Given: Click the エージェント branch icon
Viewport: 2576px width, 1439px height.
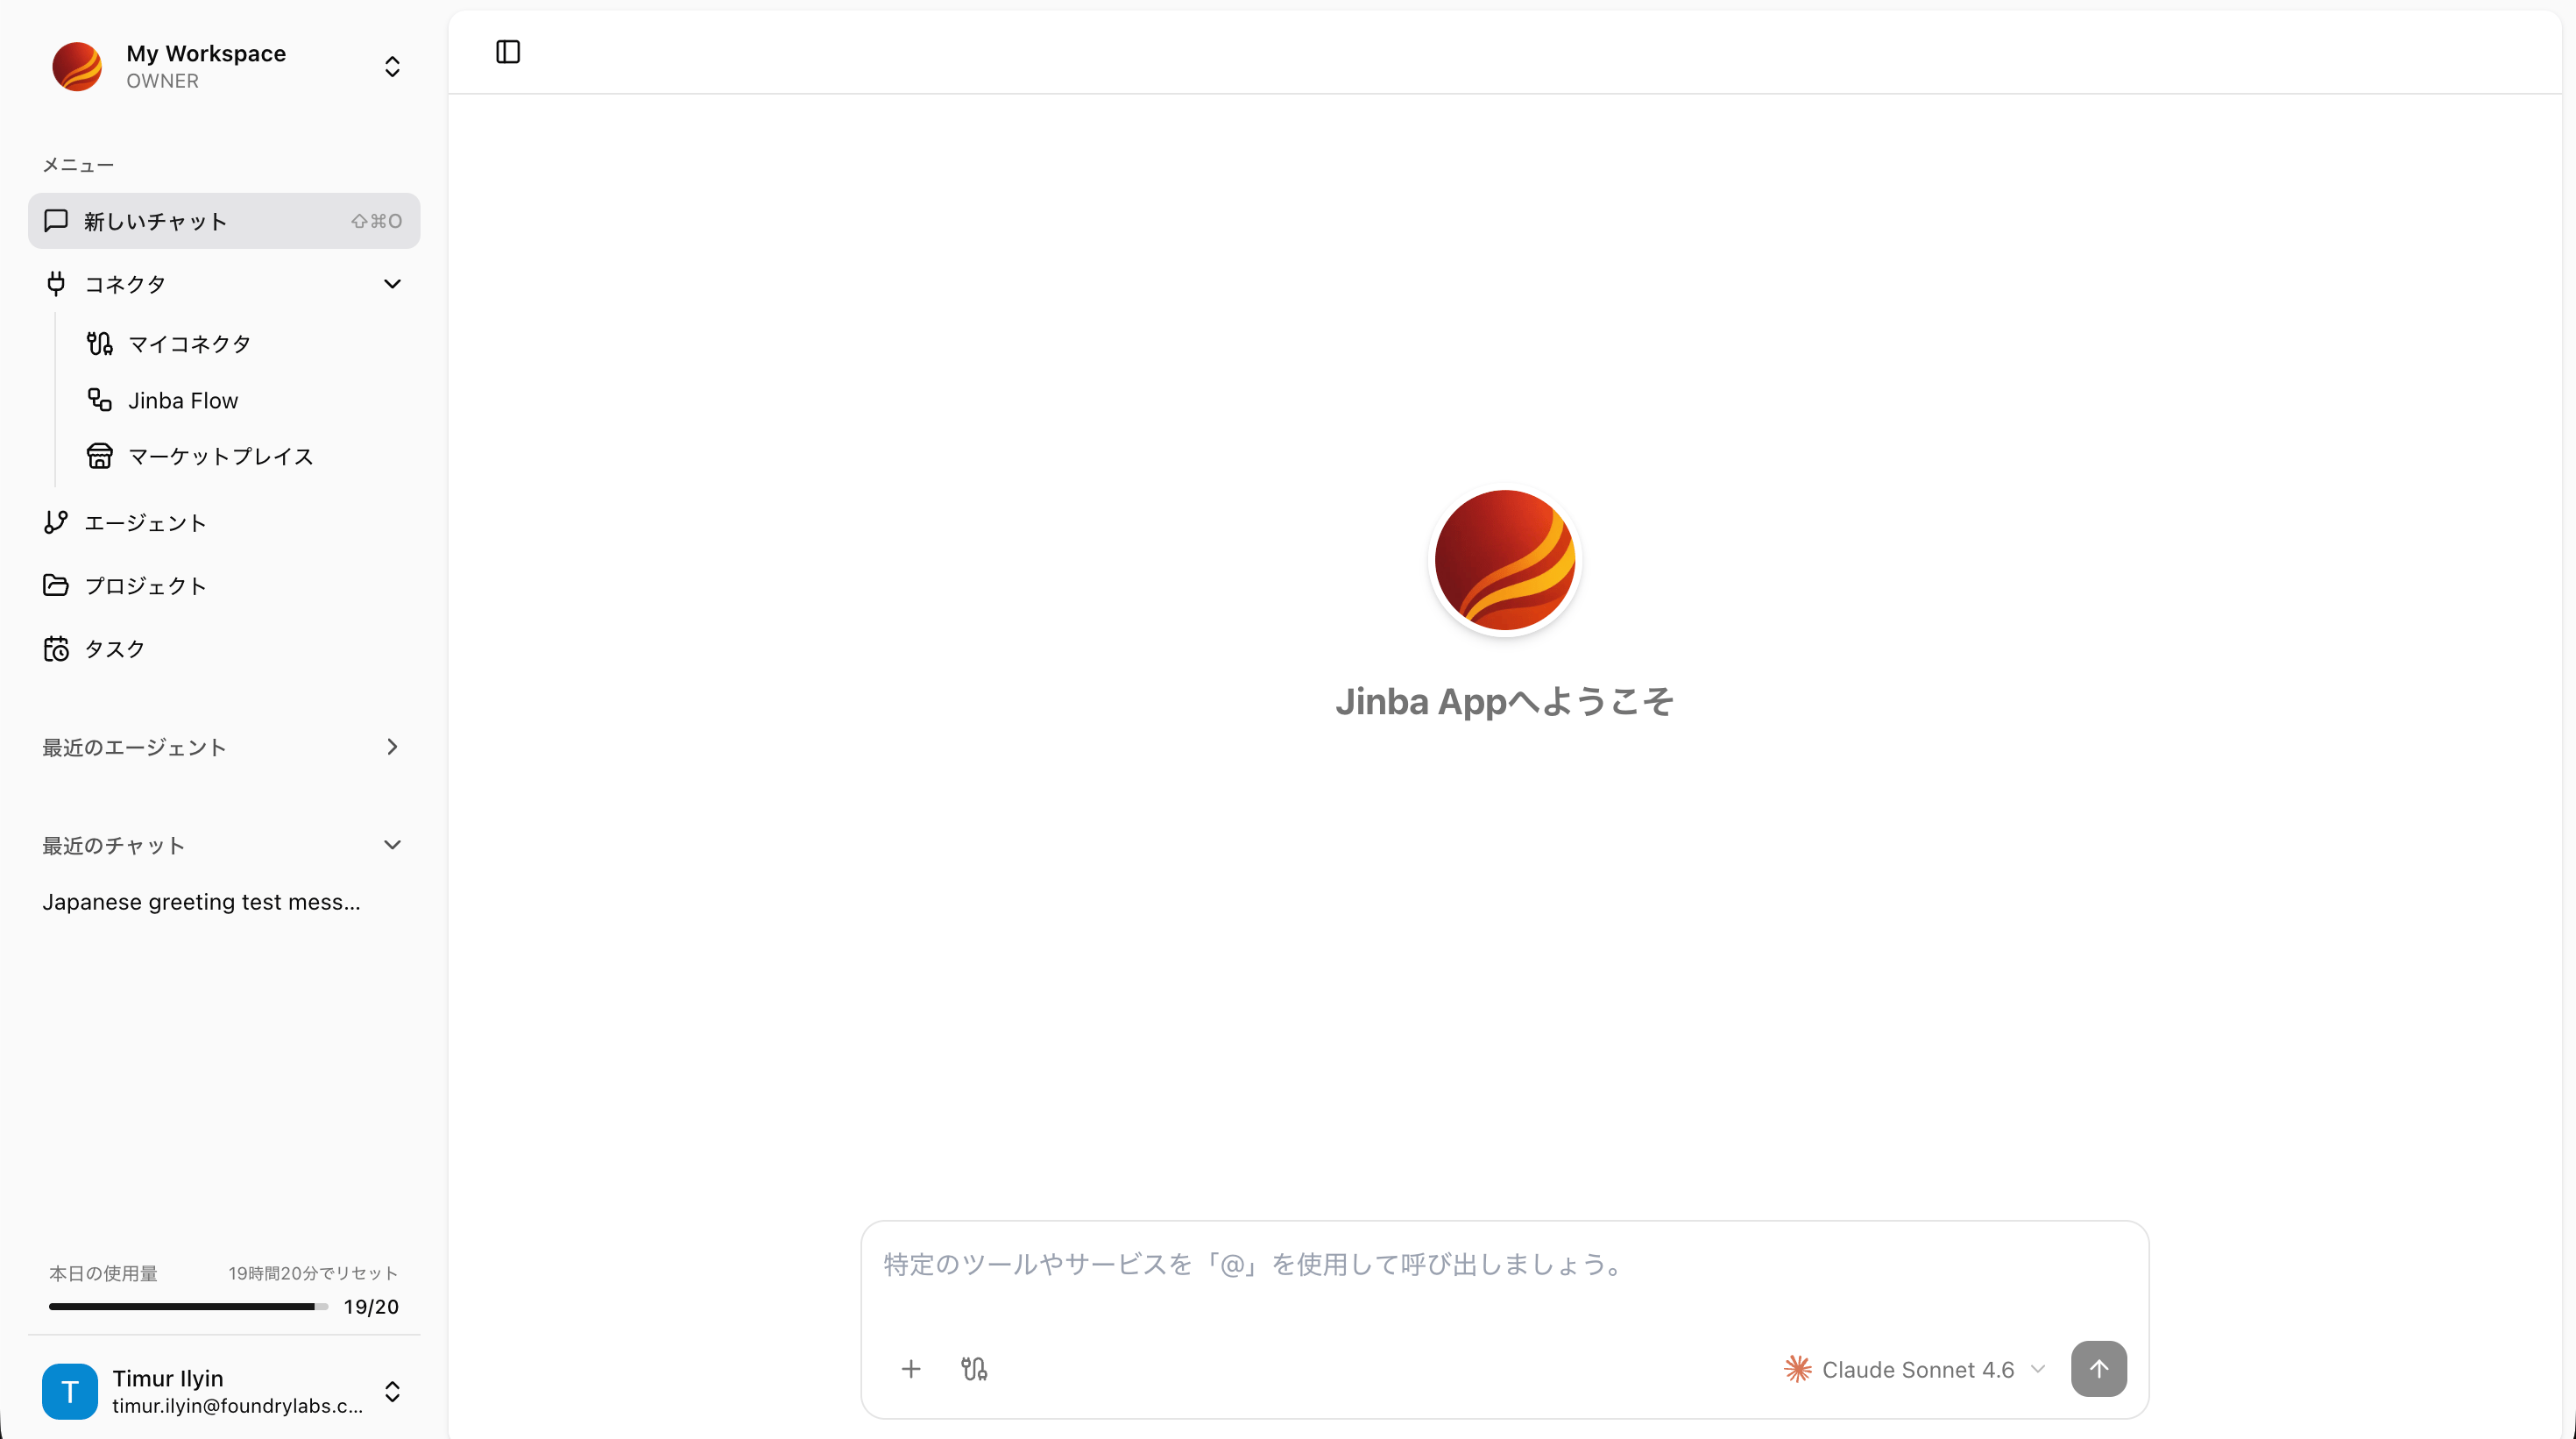Looking at the screenshot, I should pos(56,522).
